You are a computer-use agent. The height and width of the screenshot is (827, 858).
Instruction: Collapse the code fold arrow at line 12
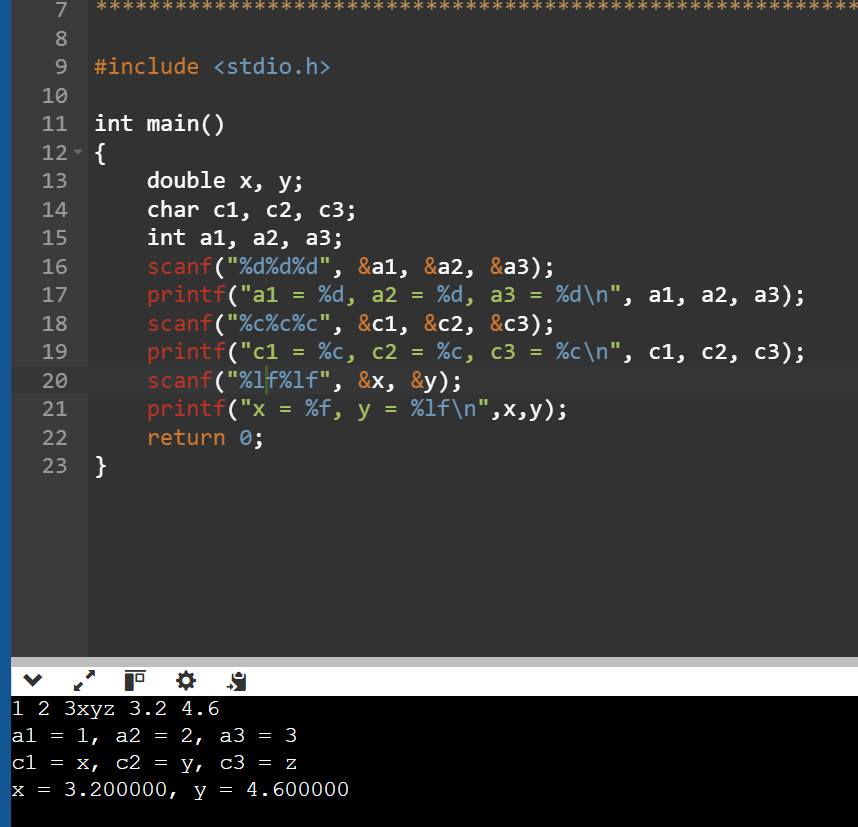click(x=78, y=152)
